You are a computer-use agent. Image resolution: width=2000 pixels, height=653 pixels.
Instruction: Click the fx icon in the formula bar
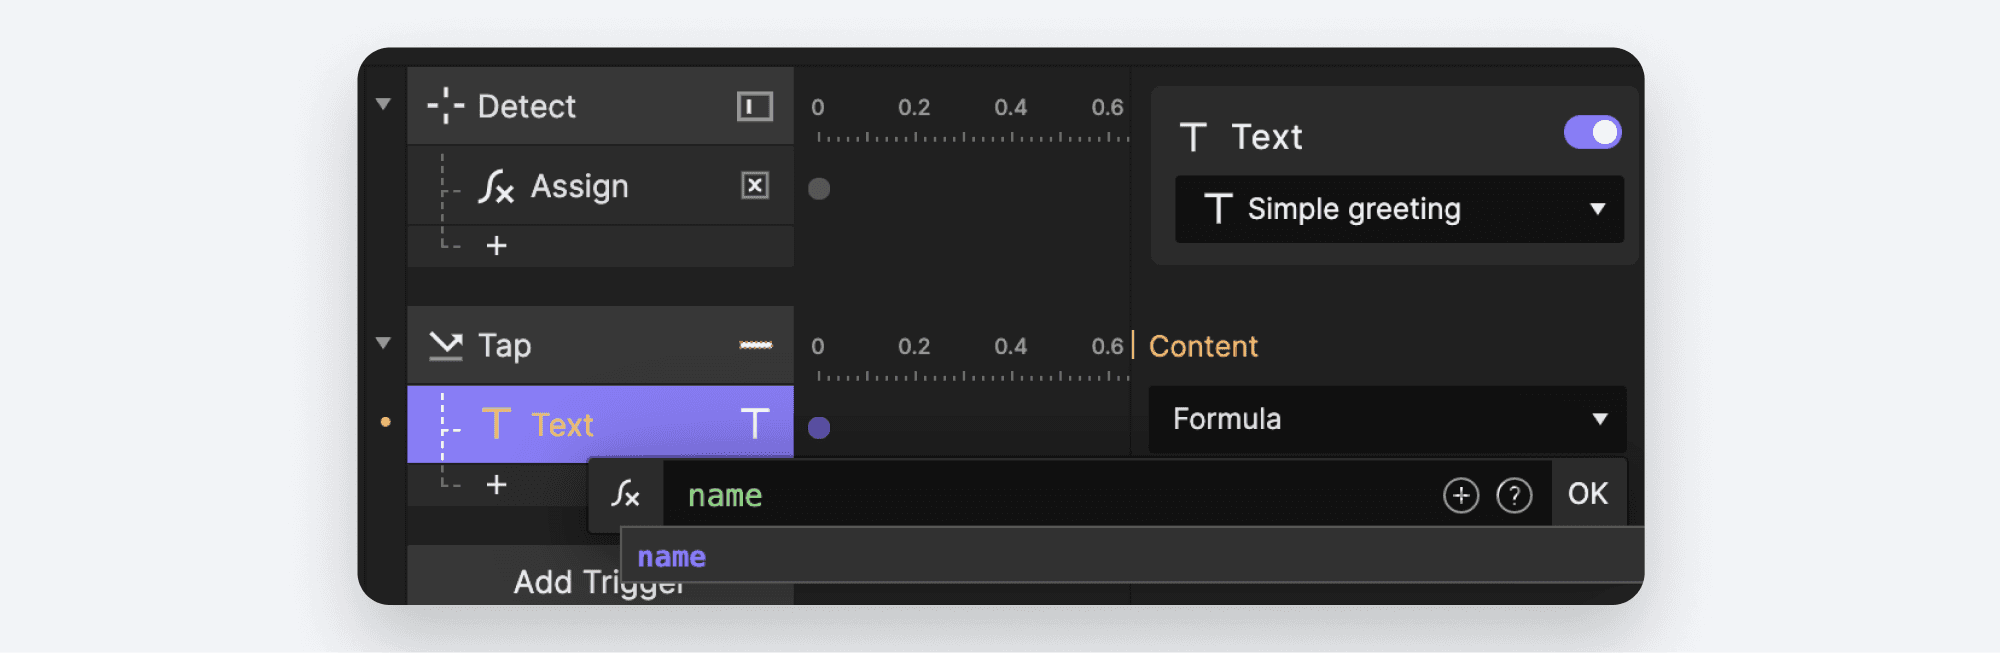625,493
